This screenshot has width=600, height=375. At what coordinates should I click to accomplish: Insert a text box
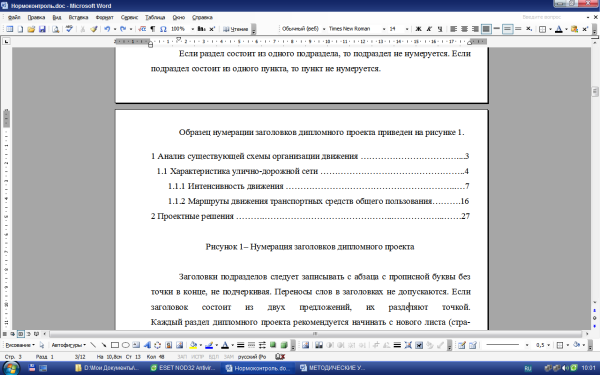pos(136,345)
